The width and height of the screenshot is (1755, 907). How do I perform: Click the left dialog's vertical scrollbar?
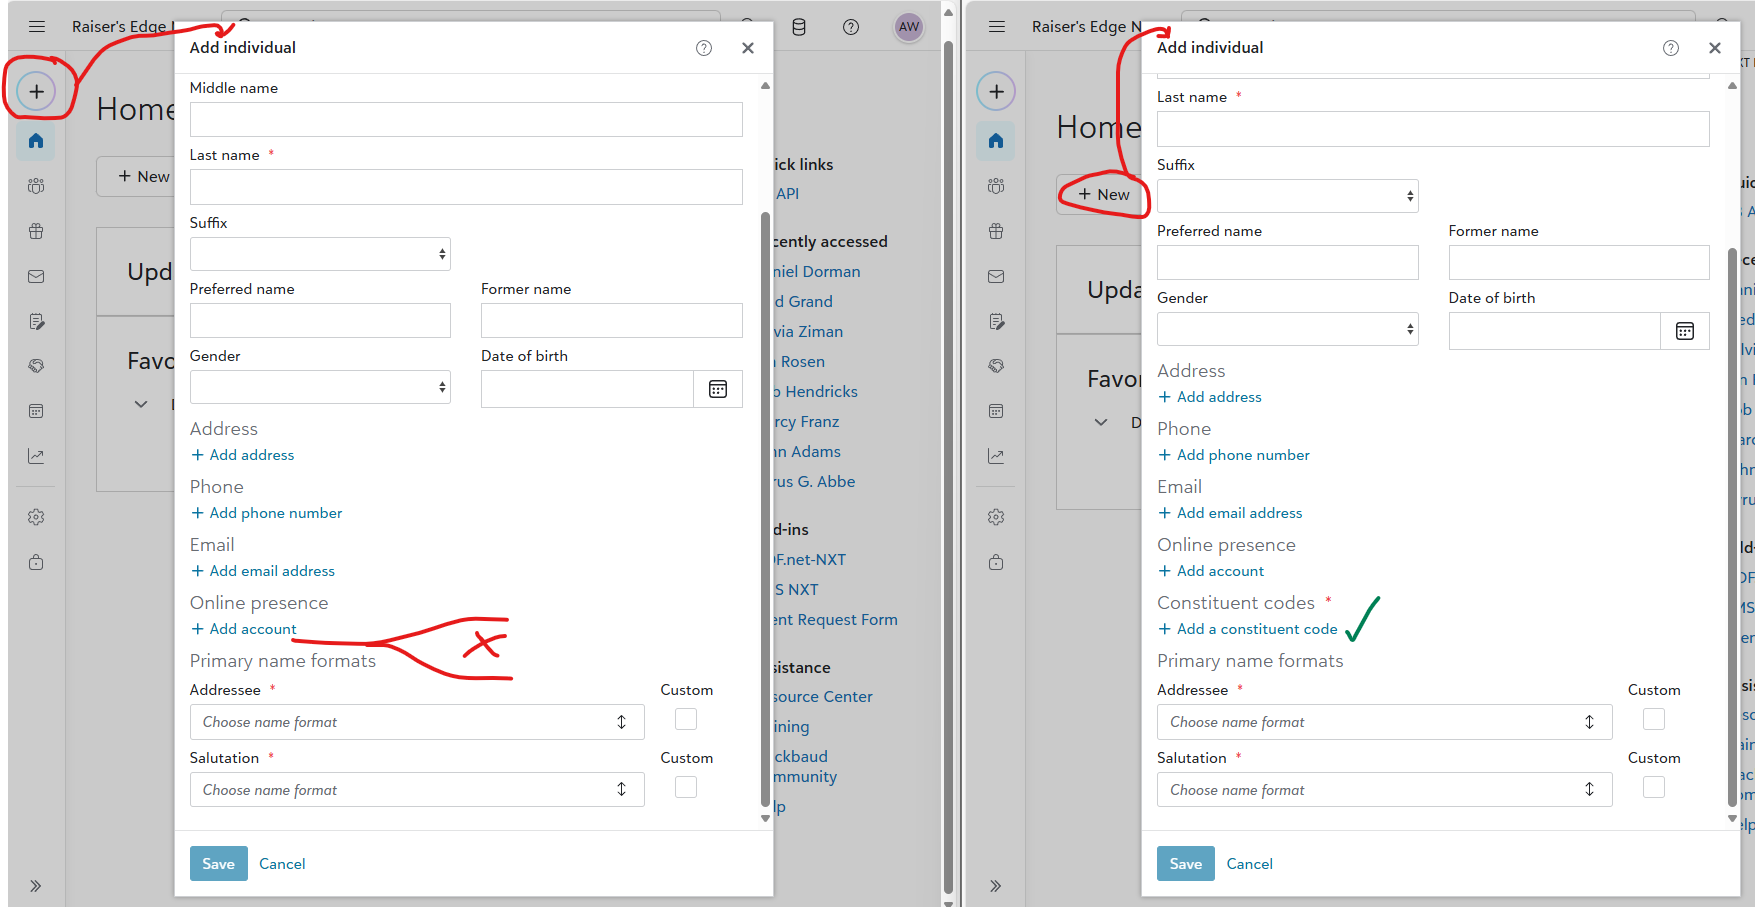(x=766, y=508)
